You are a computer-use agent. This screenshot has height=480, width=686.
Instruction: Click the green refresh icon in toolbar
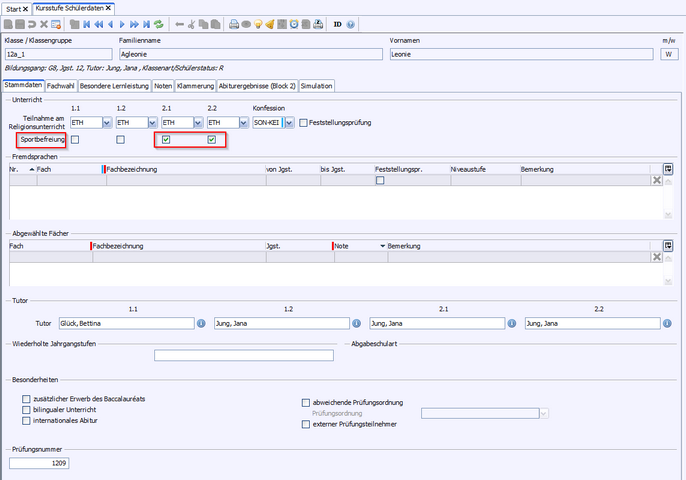pyautogui.click(x=158, y=23)
